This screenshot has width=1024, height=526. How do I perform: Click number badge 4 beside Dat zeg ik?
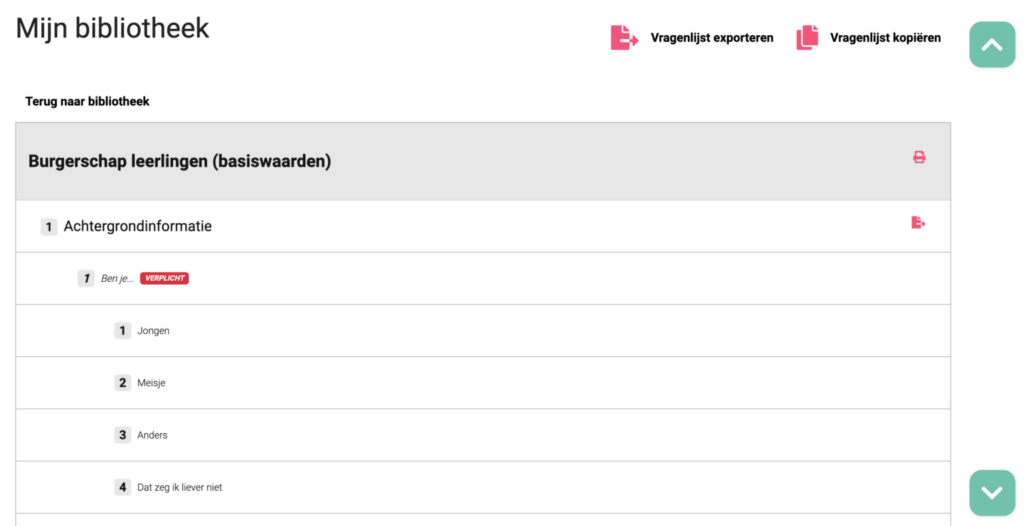[123, 487]
